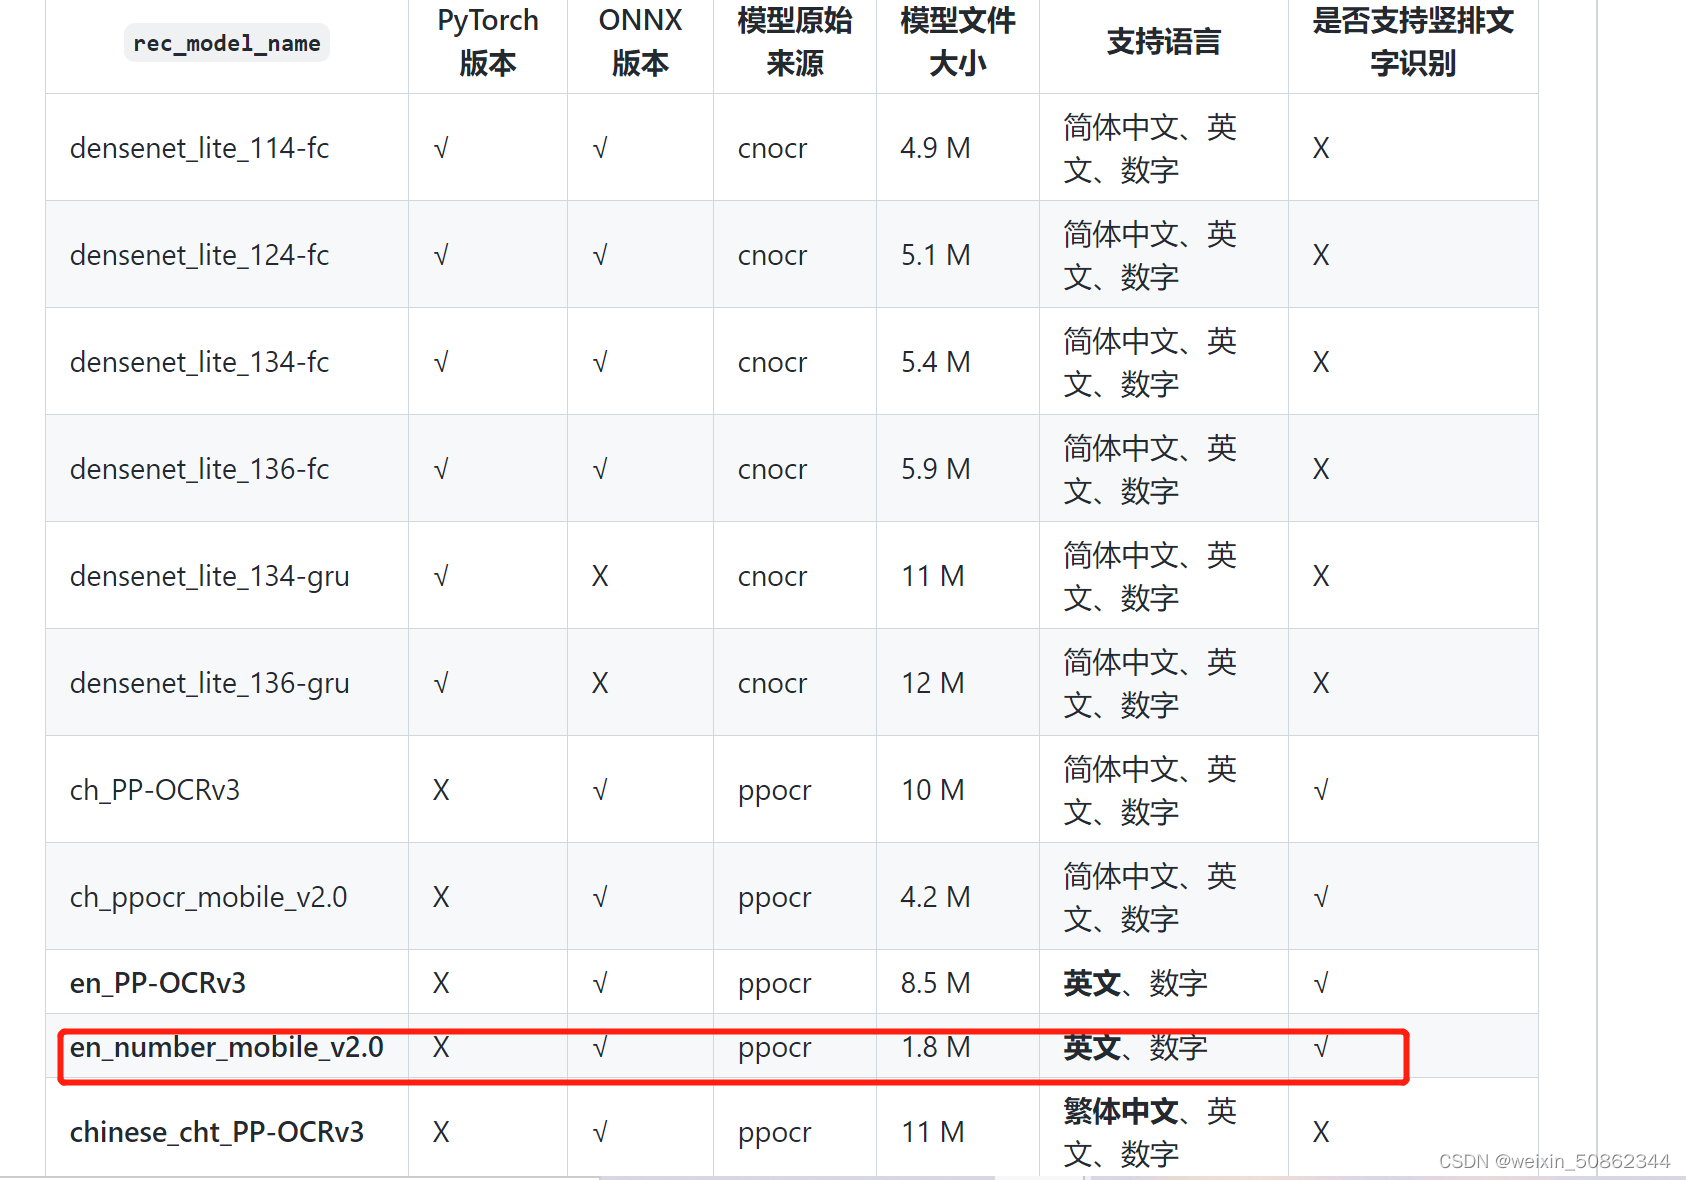Image resolution: width=1686 pixels, height=1180 pixels.
Task: Select the en_number_mobile_v2.0 model name
Action: point(227,1047)
